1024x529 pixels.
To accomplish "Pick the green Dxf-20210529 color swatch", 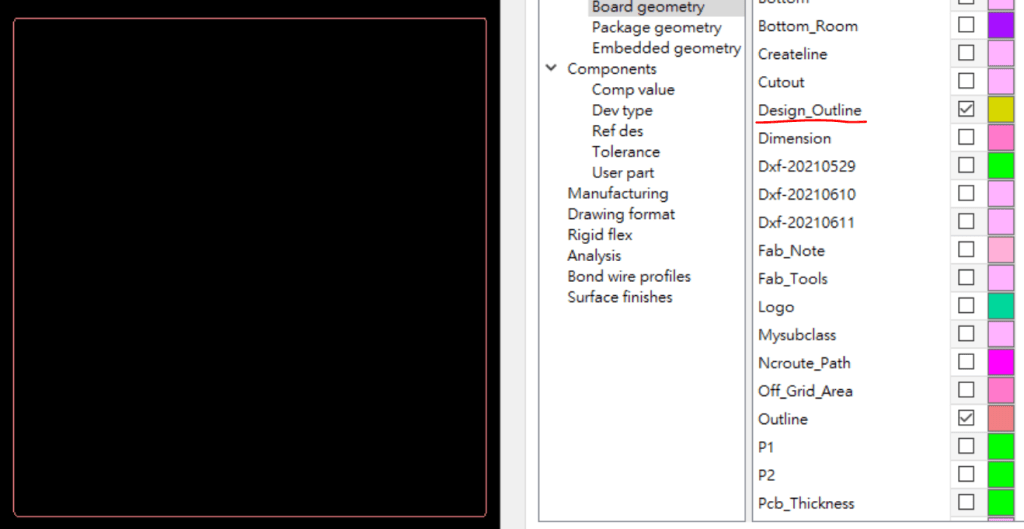I will [1000, 165].
